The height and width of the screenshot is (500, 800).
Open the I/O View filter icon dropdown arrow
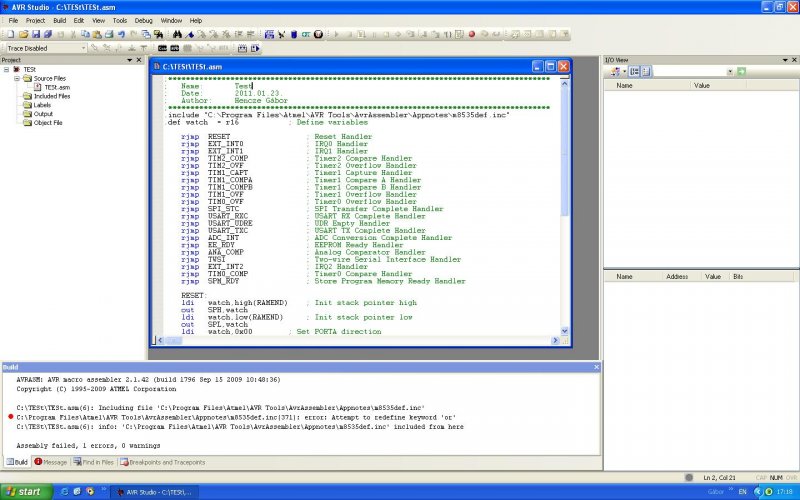coord(624,71)
